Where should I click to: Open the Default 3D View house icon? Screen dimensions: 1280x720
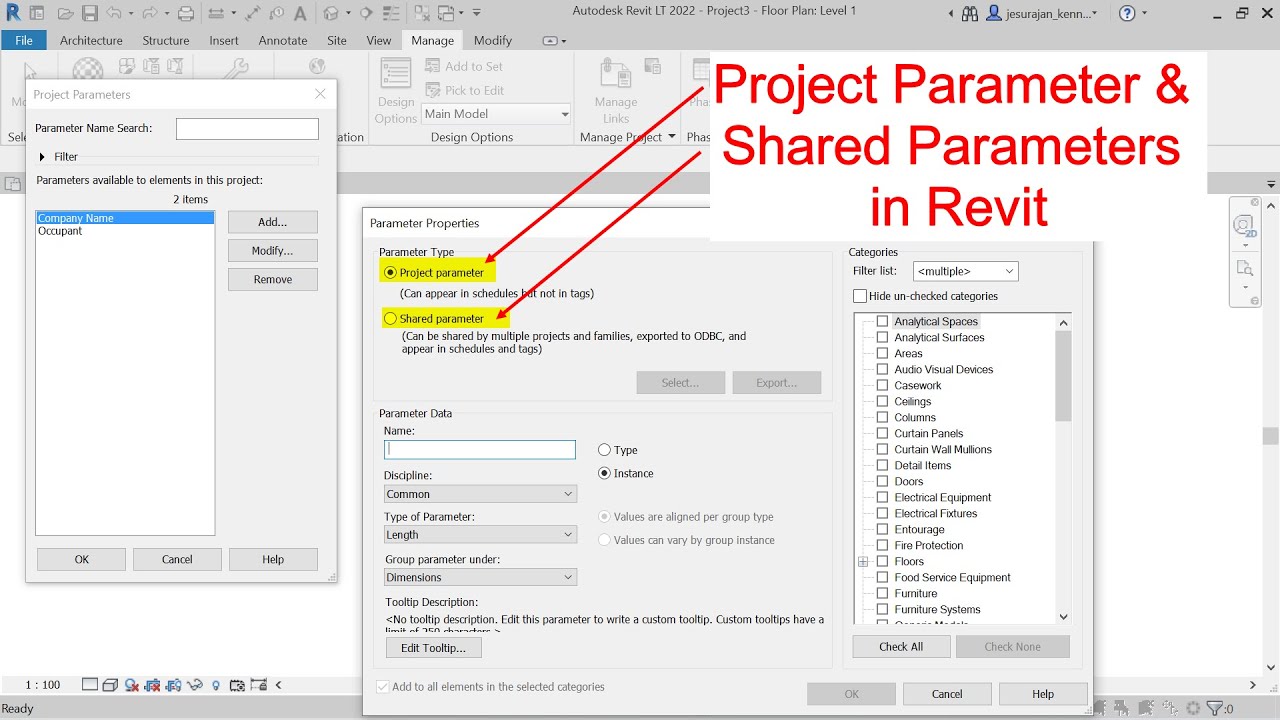pyautogui.click(x=330, y=14)
